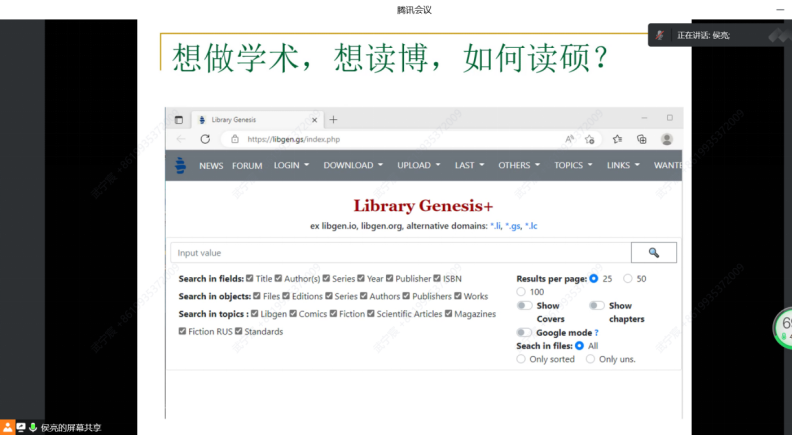This screenshot has height=436, width=793.
Task: Click the Input value search field
Action: coord(401,252)
